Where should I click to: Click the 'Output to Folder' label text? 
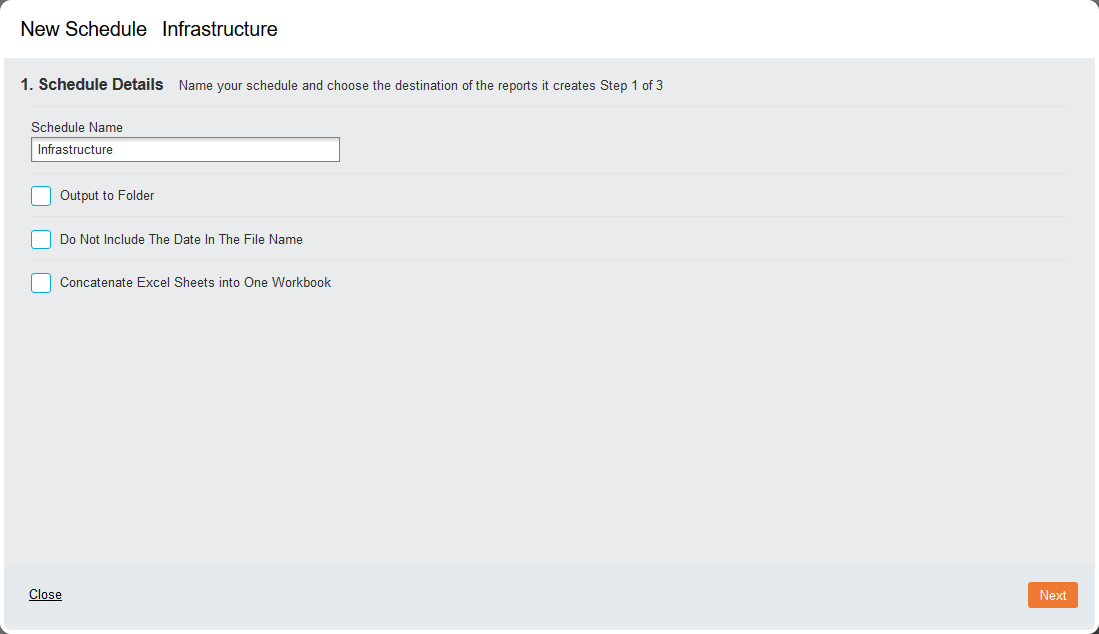point(107,195)
